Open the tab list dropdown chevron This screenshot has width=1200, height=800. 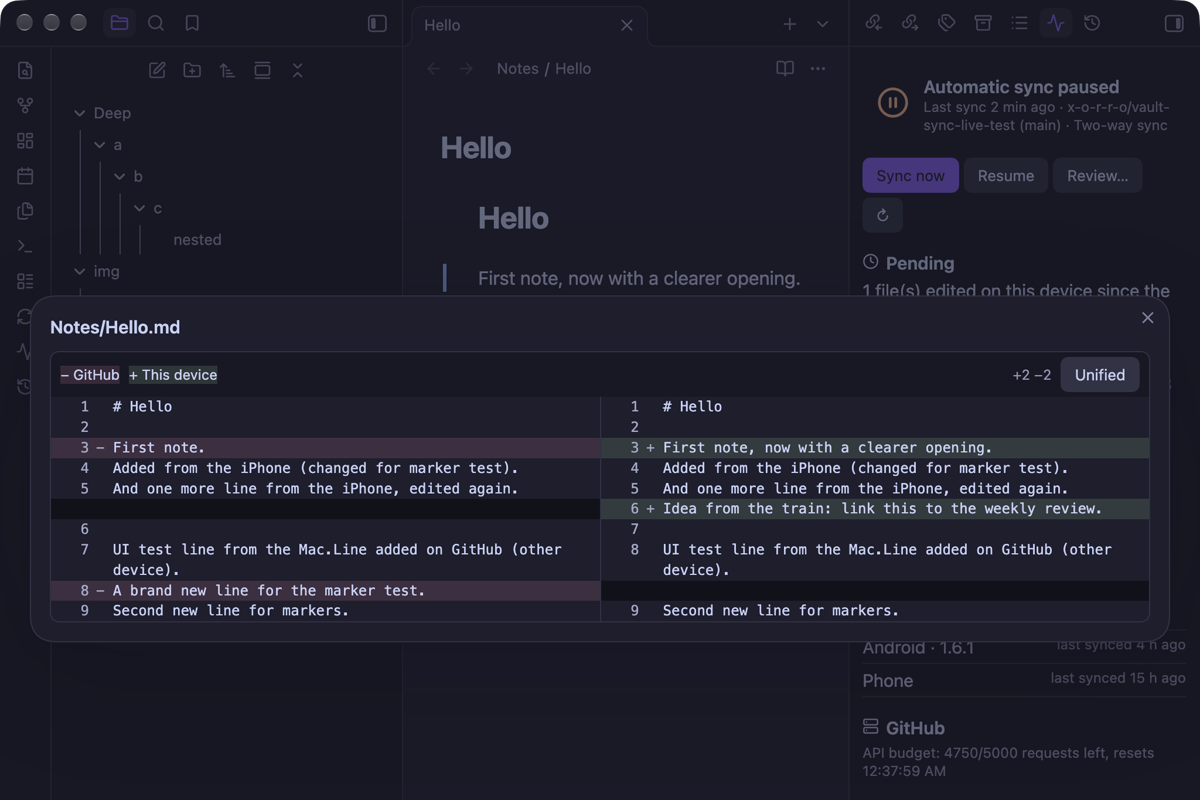pyautogui.click(x=822, y=24)
